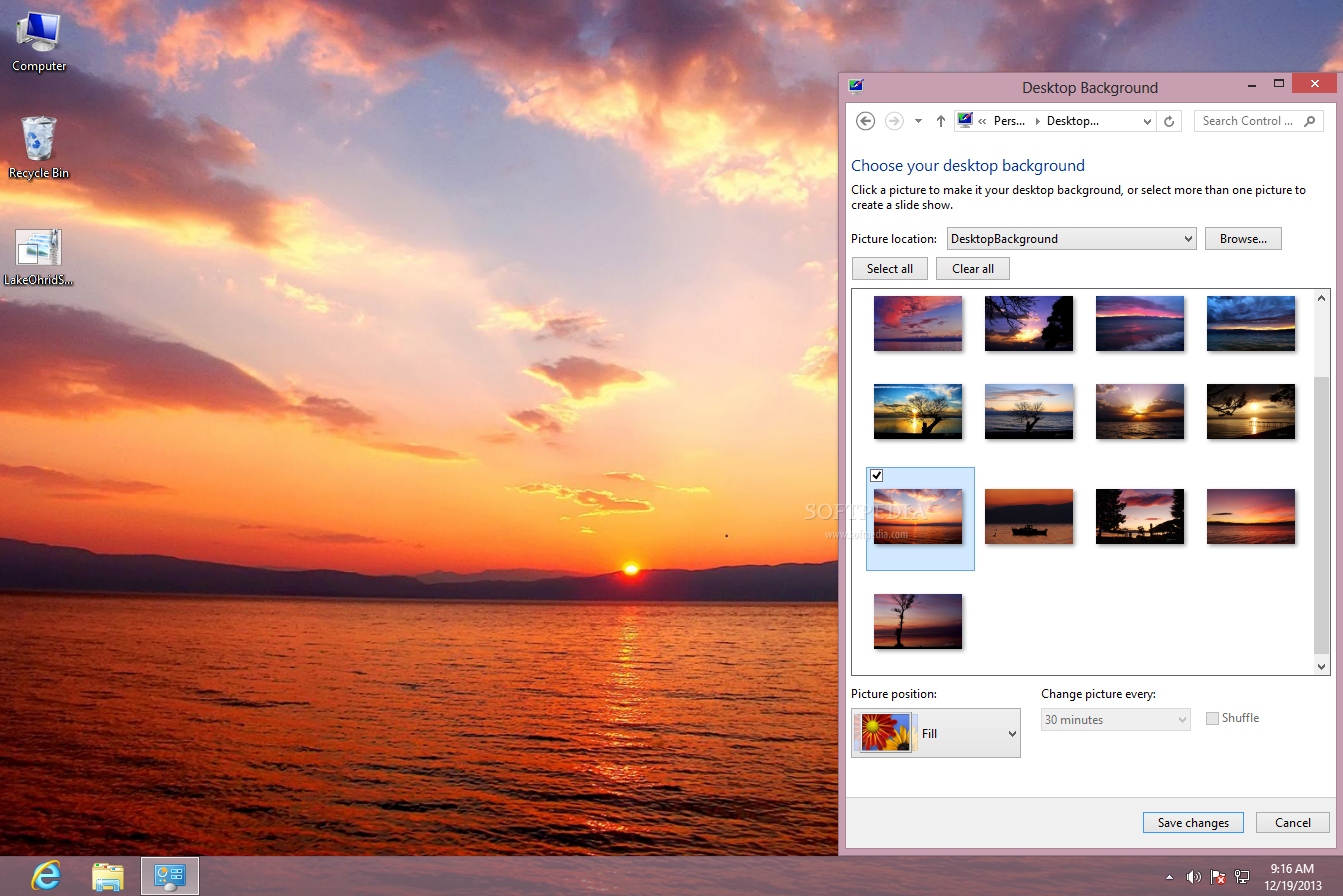1343x896 pixels.
Task: Click Select all button
Action: 889,268
